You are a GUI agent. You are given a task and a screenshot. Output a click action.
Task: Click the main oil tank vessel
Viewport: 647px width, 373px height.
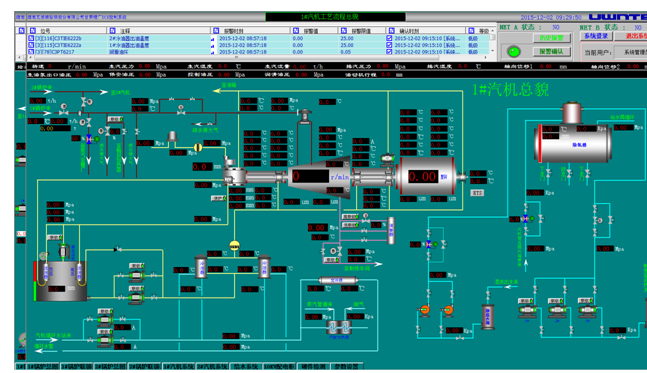pos(60,281)
